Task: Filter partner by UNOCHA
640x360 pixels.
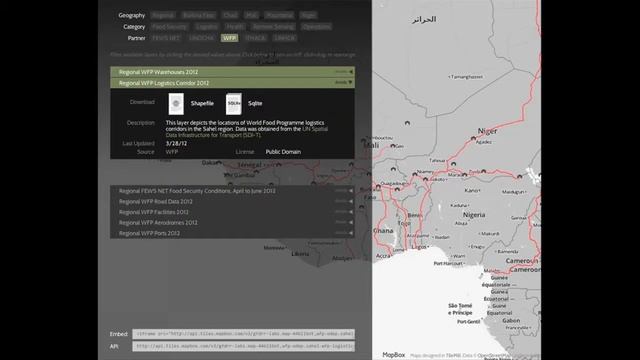Action: pos(201,38)
